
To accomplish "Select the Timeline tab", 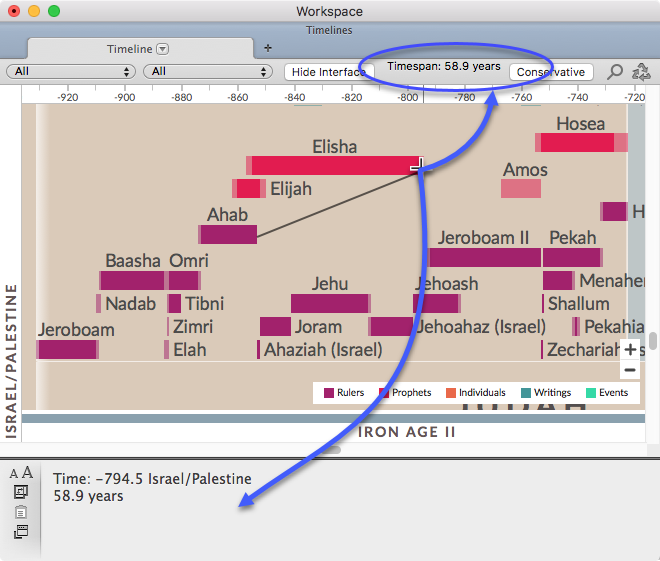I will (x=130, y=48).
